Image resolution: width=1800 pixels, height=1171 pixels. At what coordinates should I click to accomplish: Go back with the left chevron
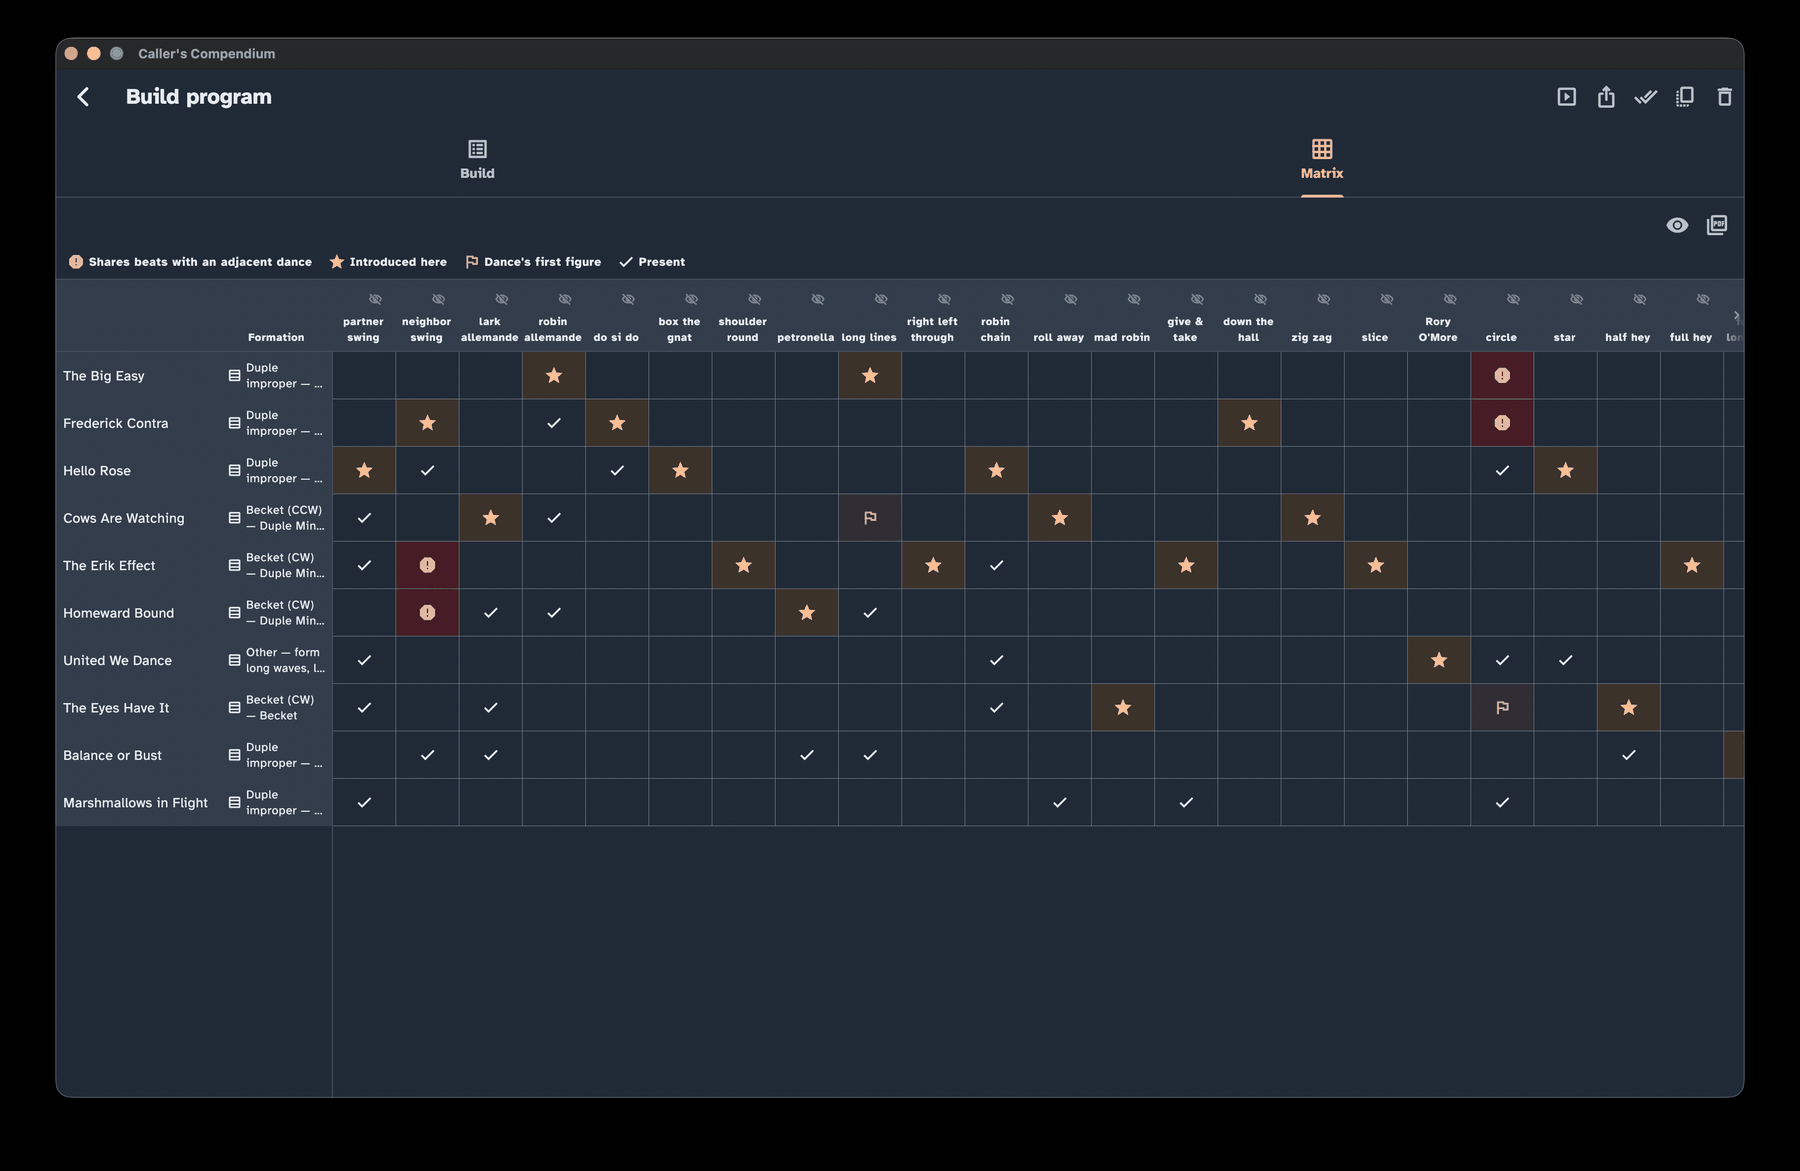pos(83,97)
